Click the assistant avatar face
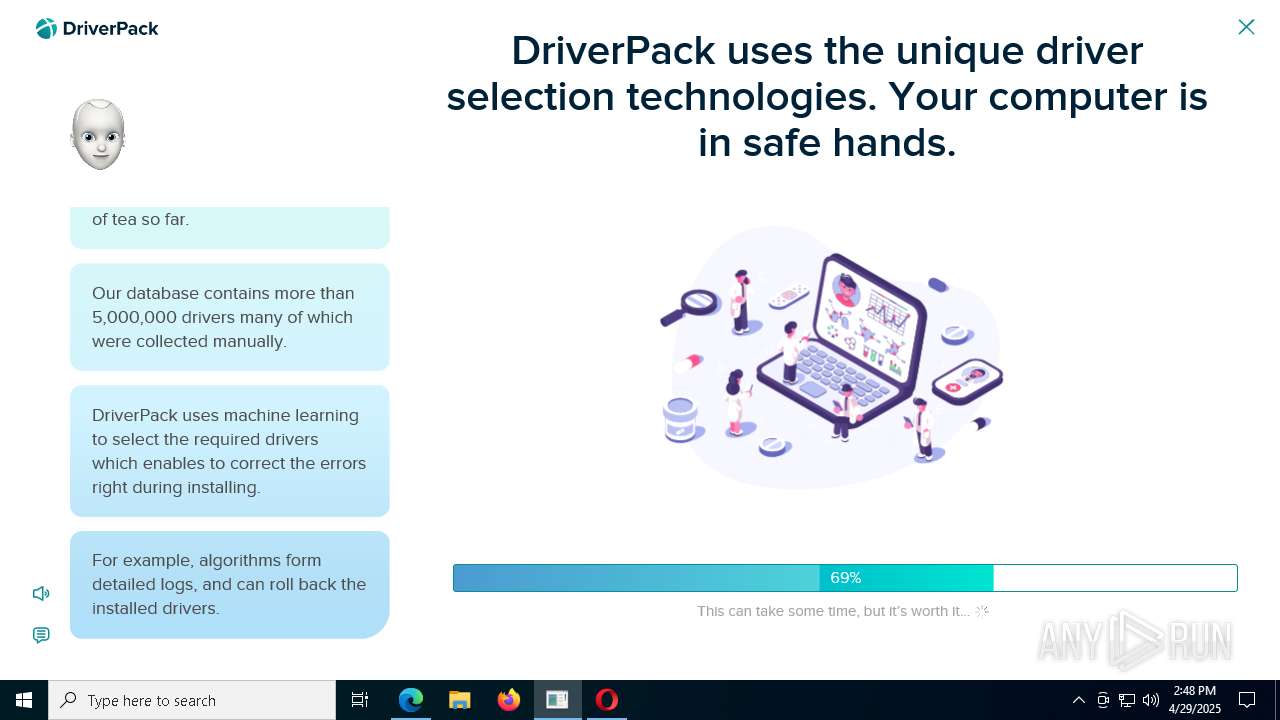Viewport: 1280px width, 720px height. (98, 134)
